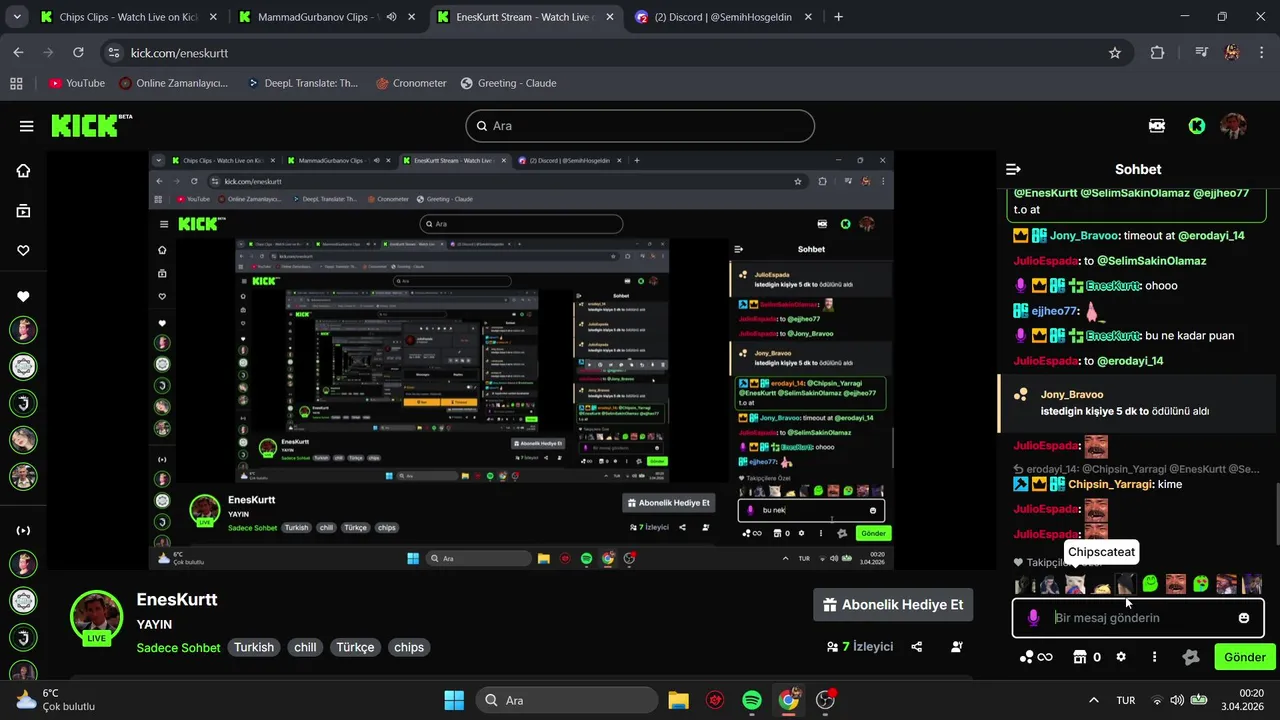Reload the page
Screen dimensions: 1280x720
[78, 53]
